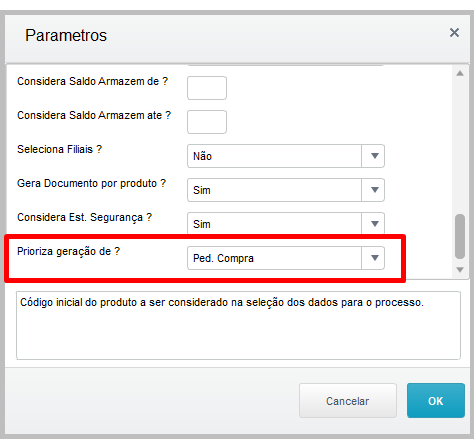This screenshot has height=442, width=474.
Task: Open the Seleciona Filiais dropdown arrow
Action: [x=374, y=156]
